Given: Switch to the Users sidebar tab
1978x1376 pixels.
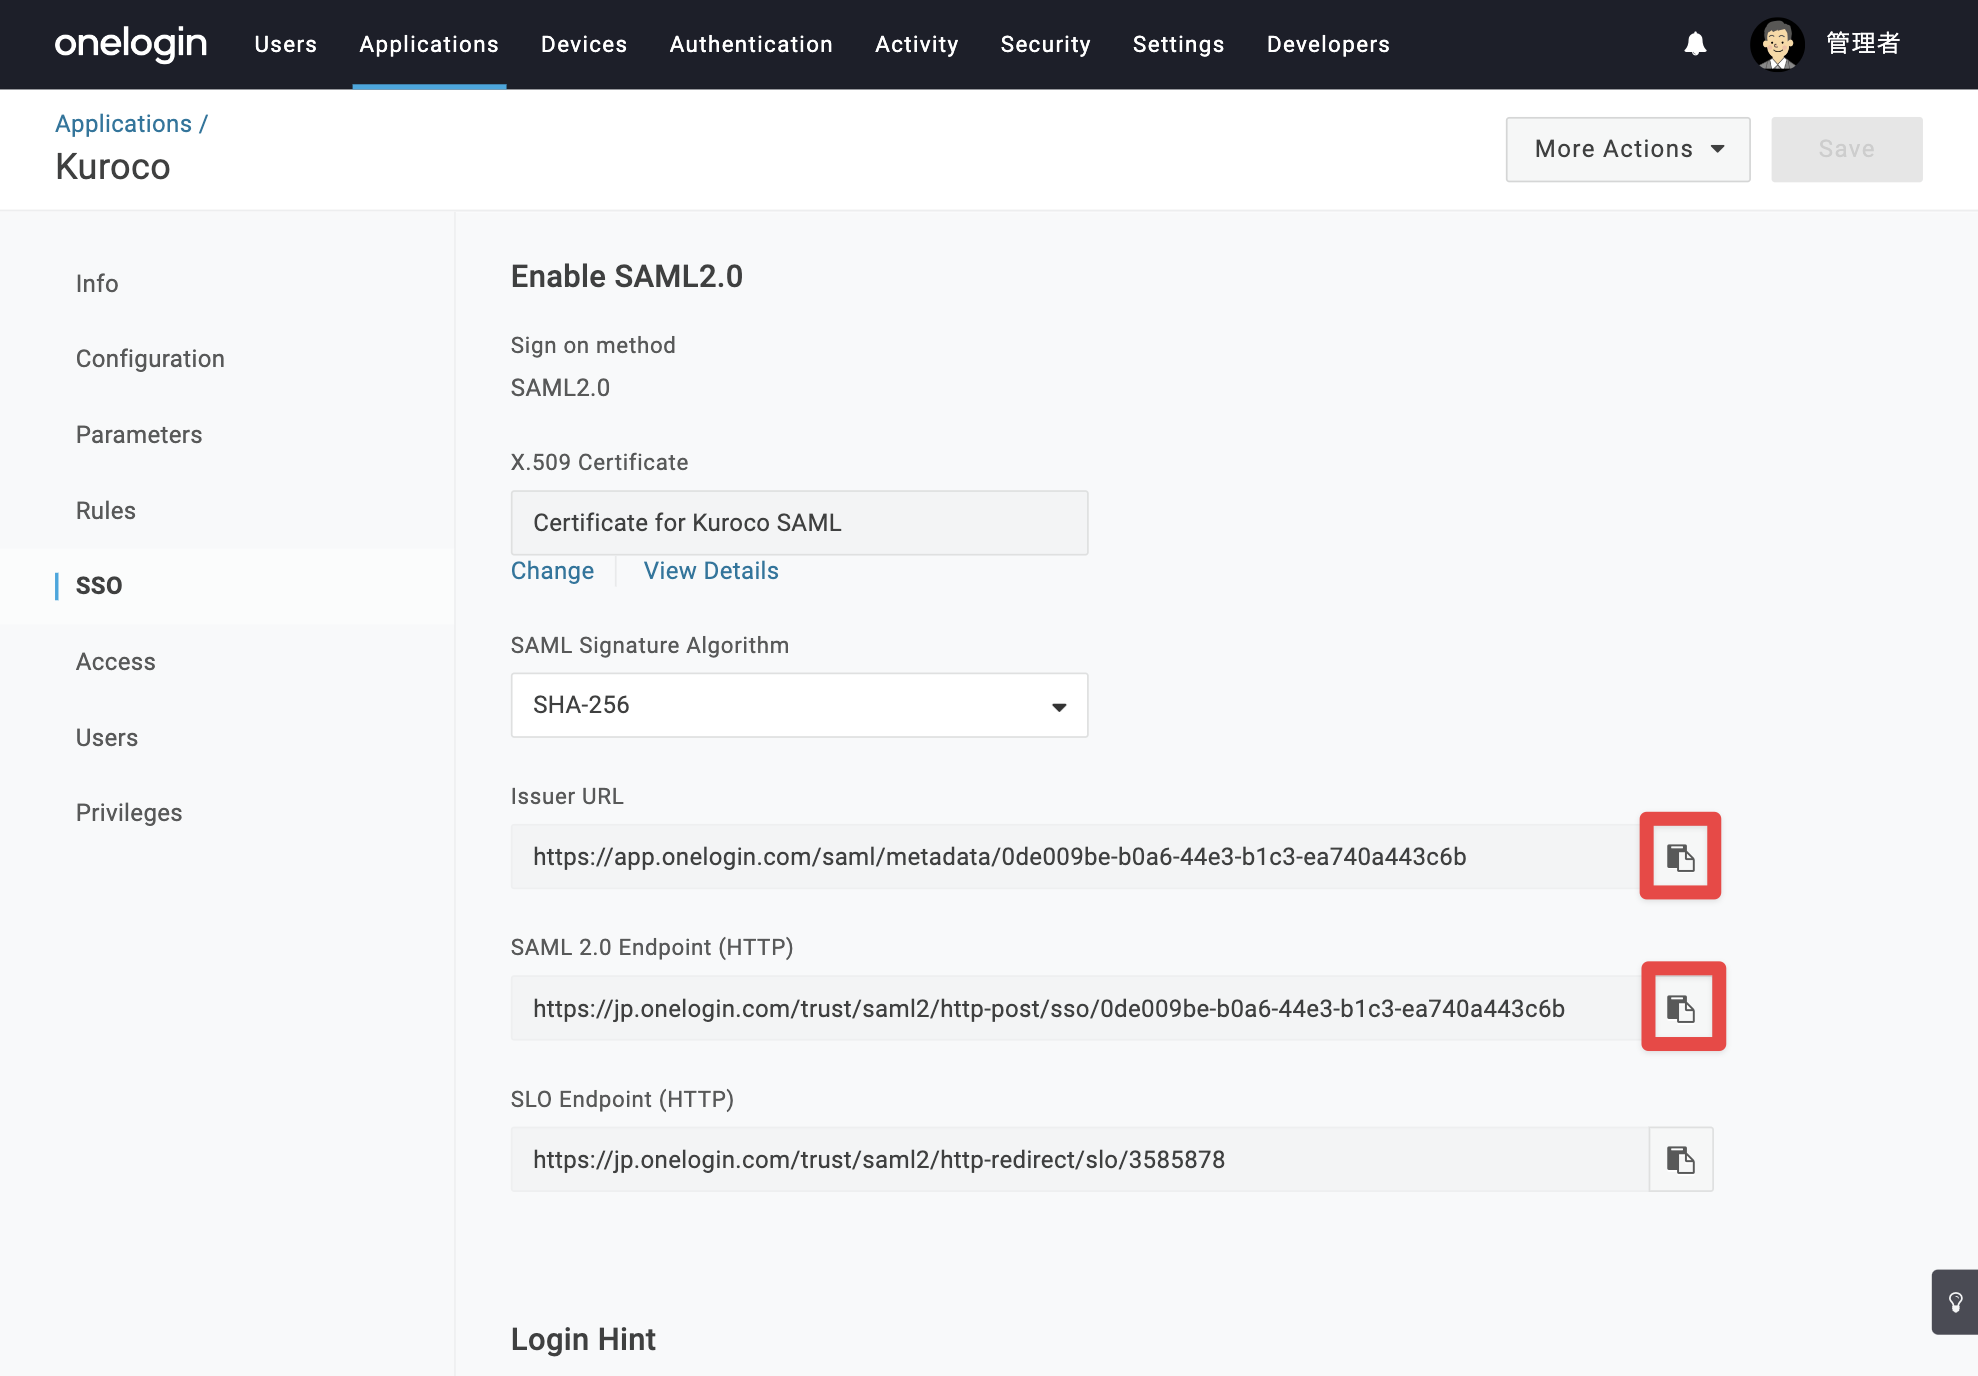Looking at the screenshot, I should 107,738.
